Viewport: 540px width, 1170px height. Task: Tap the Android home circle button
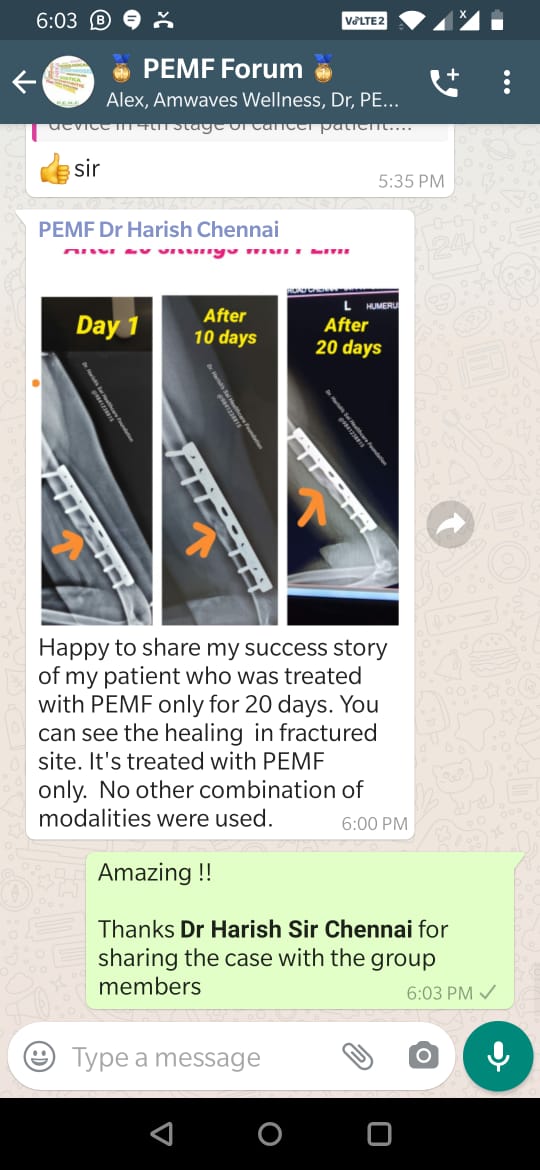[x=270, y=1133]
